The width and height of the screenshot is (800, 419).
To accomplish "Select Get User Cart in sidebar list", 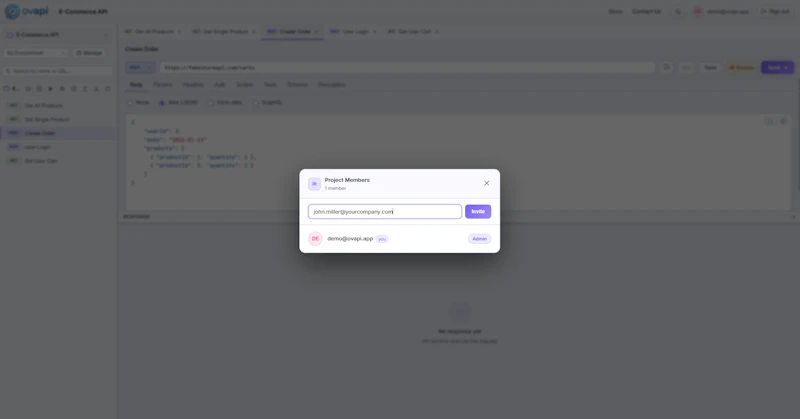I will (x=58, y=161).
